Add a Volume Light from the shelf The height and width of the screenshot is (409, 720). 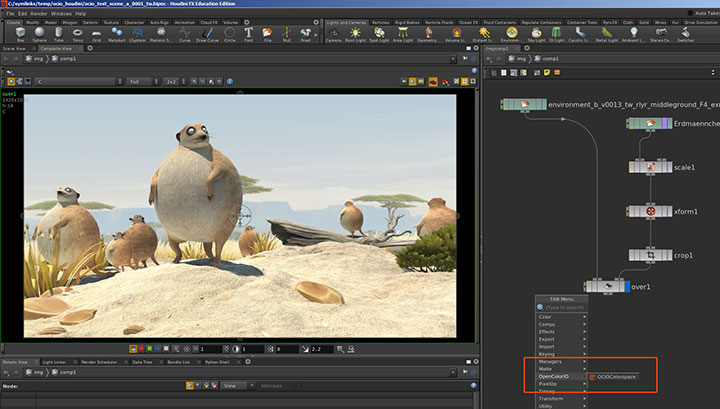pyautogui.click(x=456, y=34)
